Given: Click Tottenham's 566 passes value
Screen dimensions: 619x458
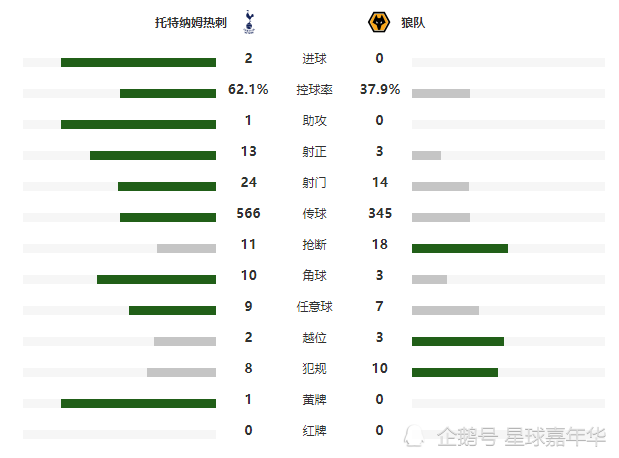Looking at the screenshot, I should (x=248, y=213).
